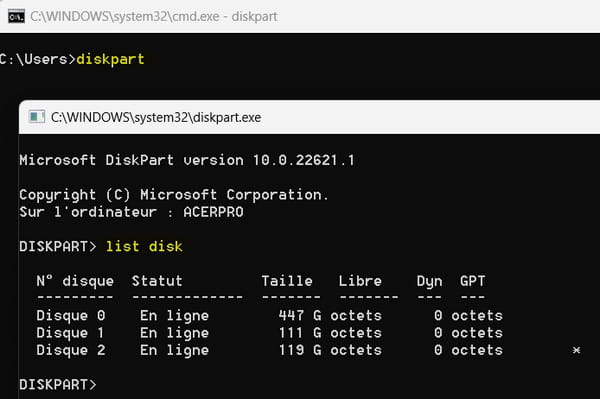Viewport: 600px width, 399px height.
Task: Click the '0 octets' free value of Disque 1
Action: [x=468, y=333]
